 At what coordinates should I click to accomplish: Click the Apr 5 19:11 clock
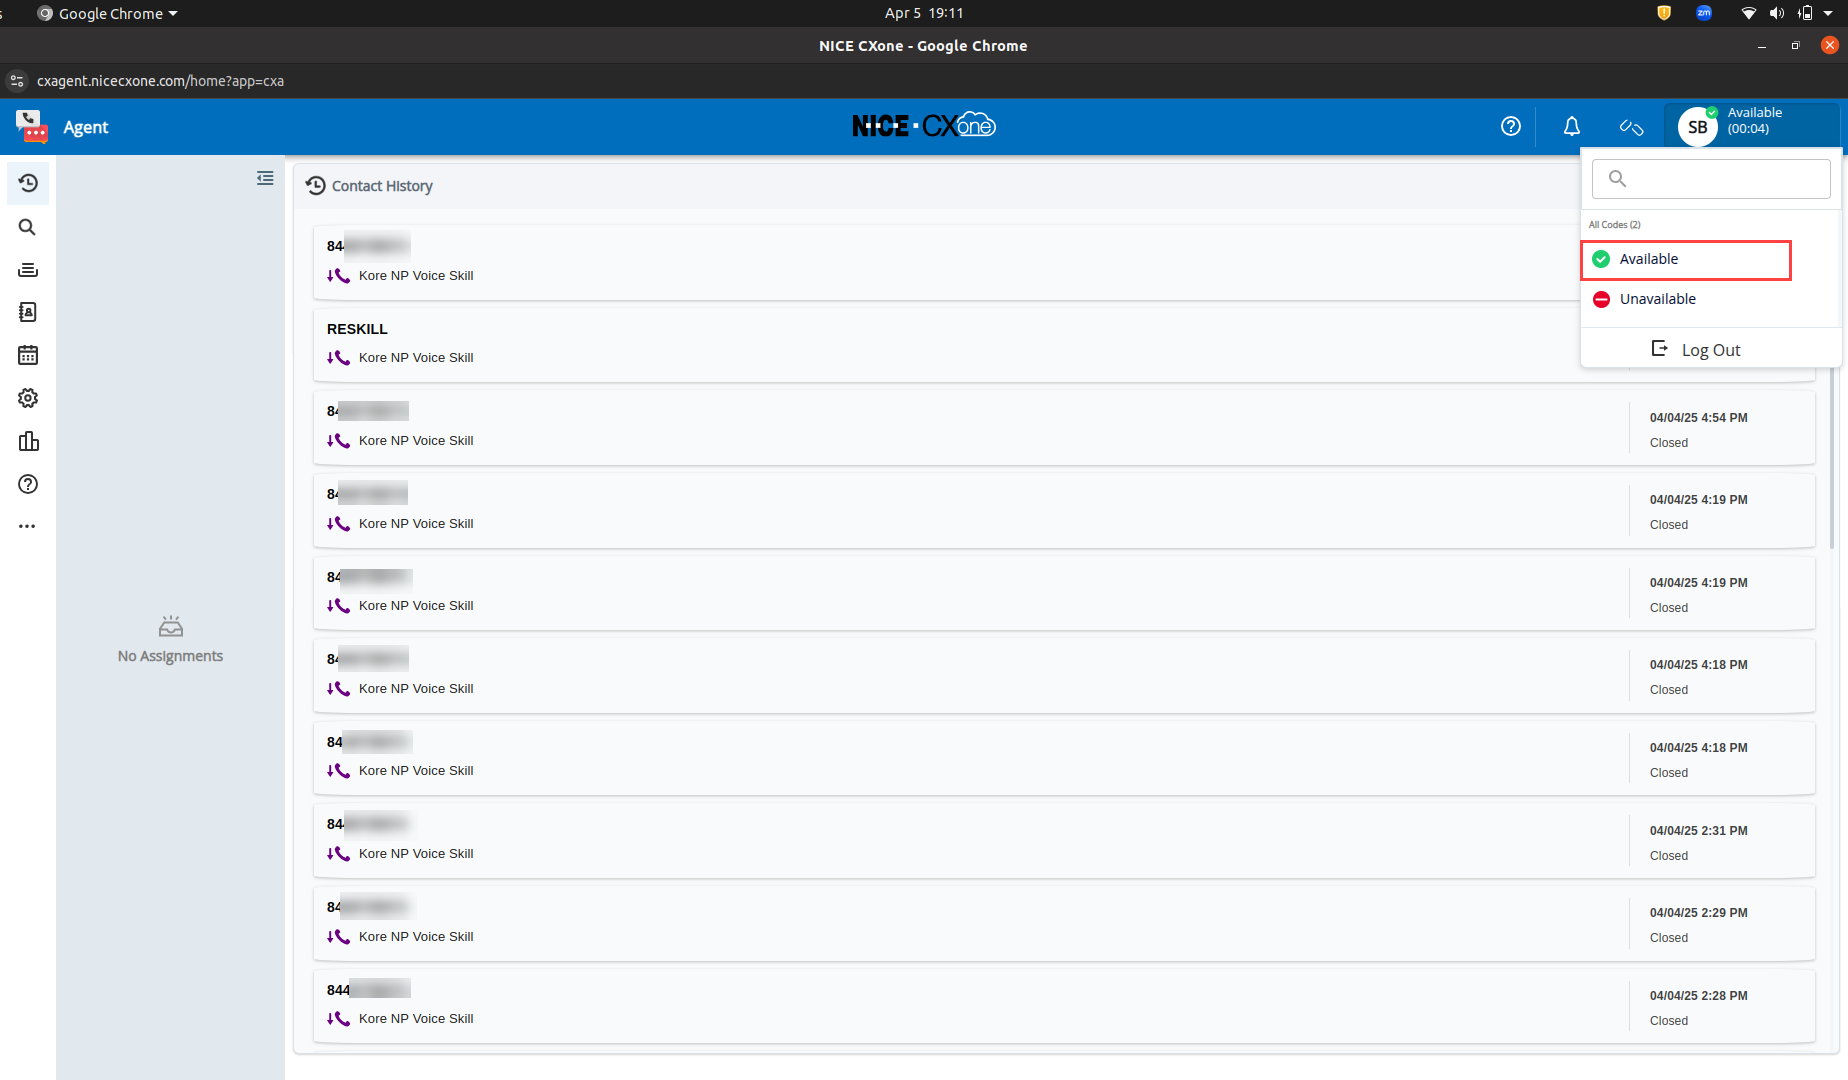pos(924,13)
